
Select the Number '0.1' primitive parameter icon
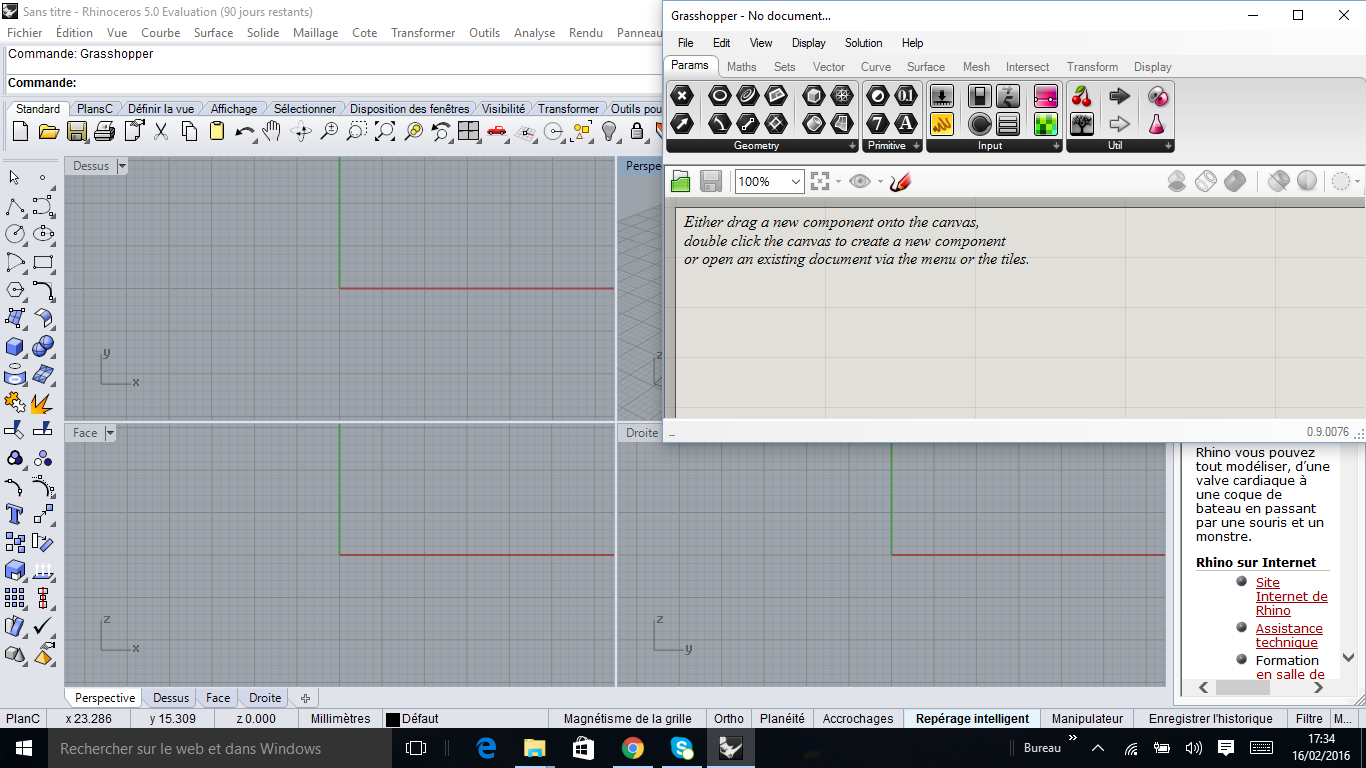[905, 96]
